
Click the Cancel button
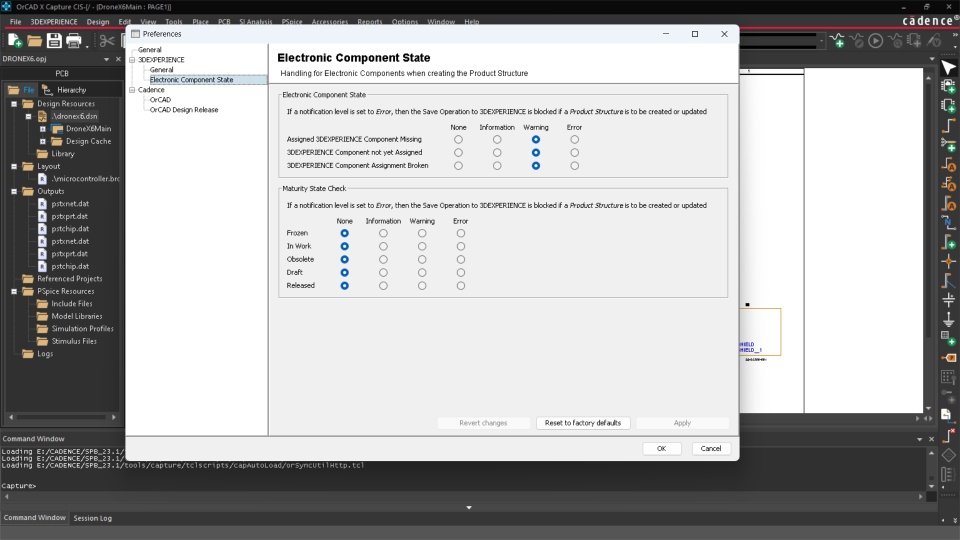711,449
